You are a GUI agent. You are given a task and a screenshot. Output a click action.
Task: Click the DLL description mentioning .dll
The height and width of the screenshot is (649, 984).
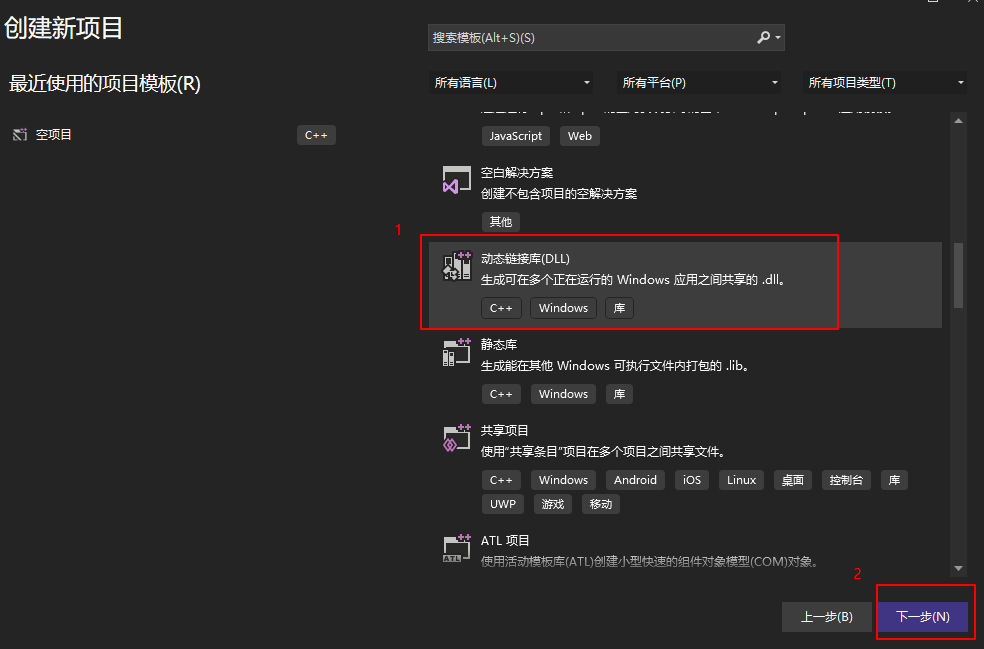click(633, 280)
